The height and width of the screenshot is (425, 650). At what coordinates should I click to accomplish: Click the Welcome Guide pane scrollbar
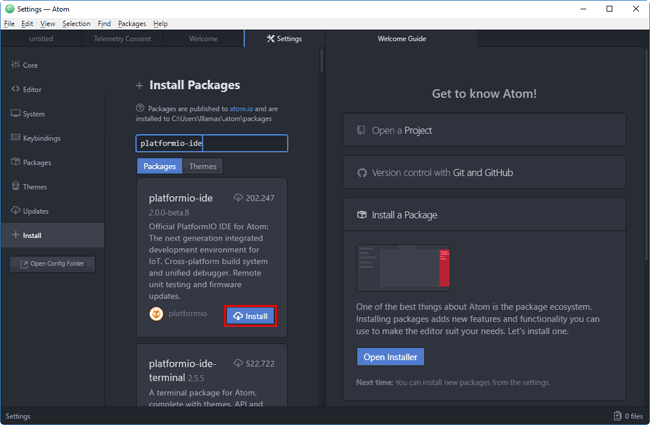pos(647,153)
